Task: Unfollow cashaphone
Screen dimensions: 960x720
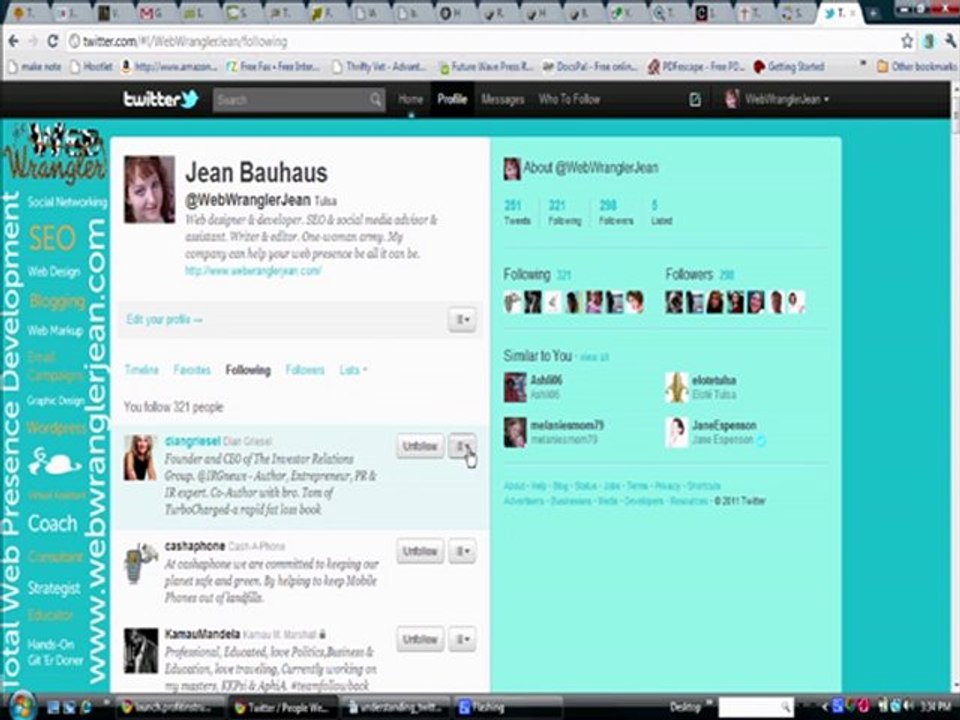Action: (x=420, y=552)
